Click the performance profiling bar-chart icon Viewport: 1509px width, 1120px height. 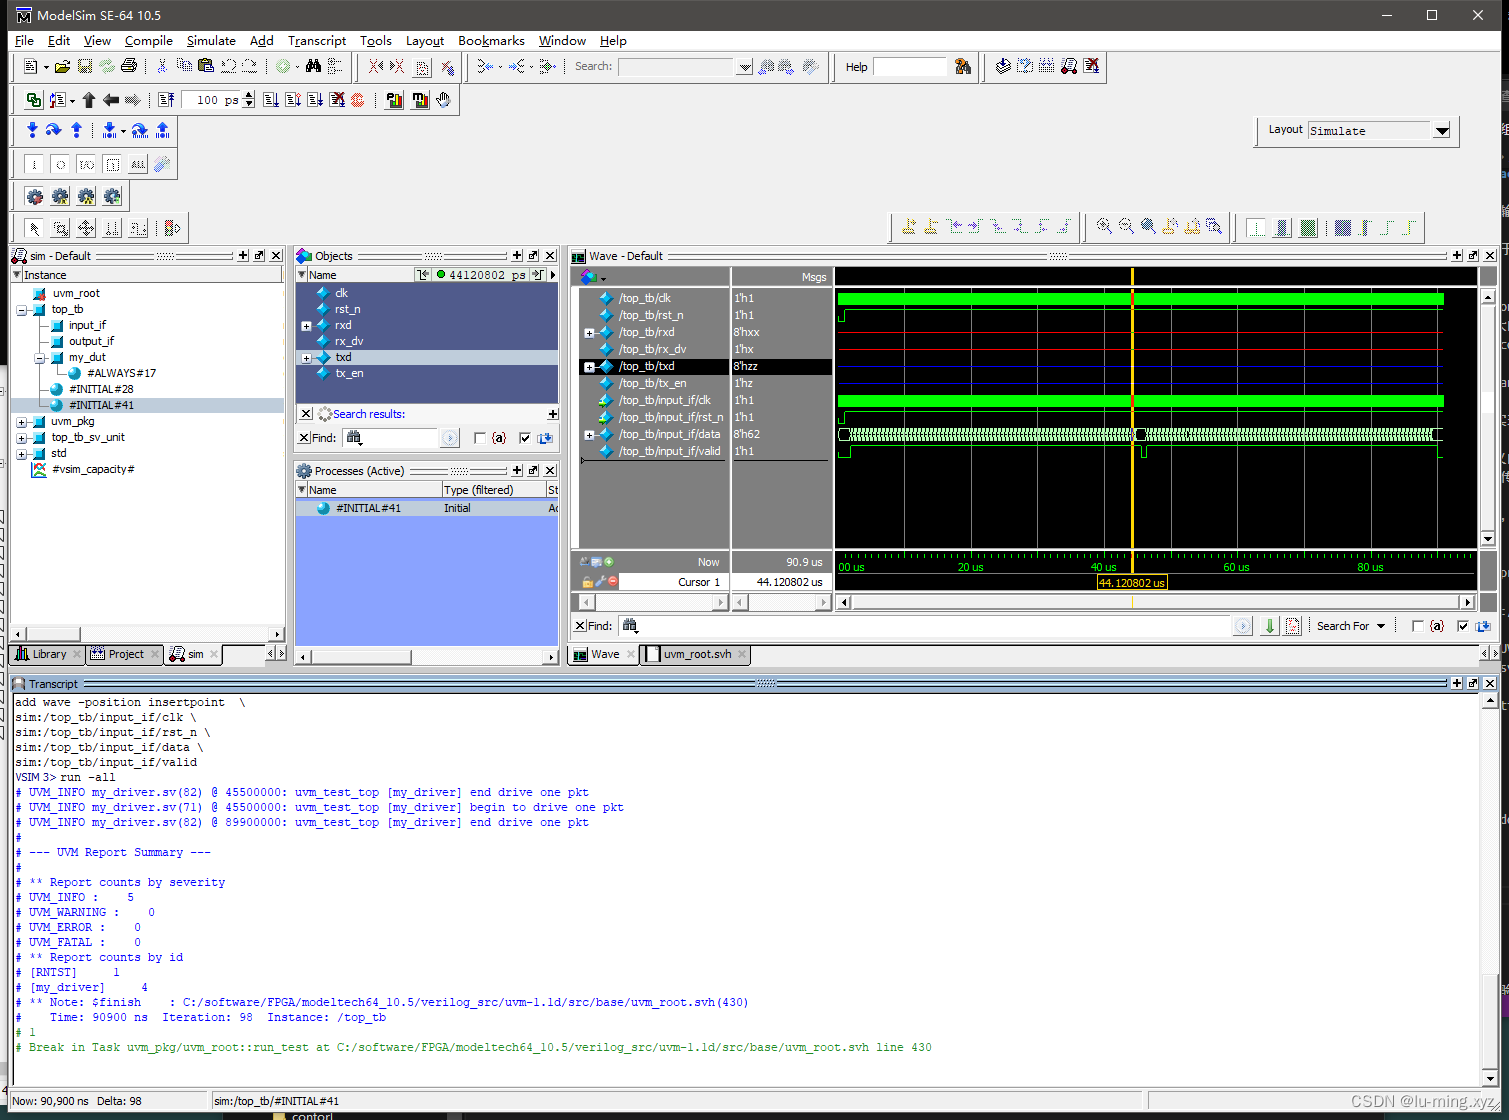[394, 100]
